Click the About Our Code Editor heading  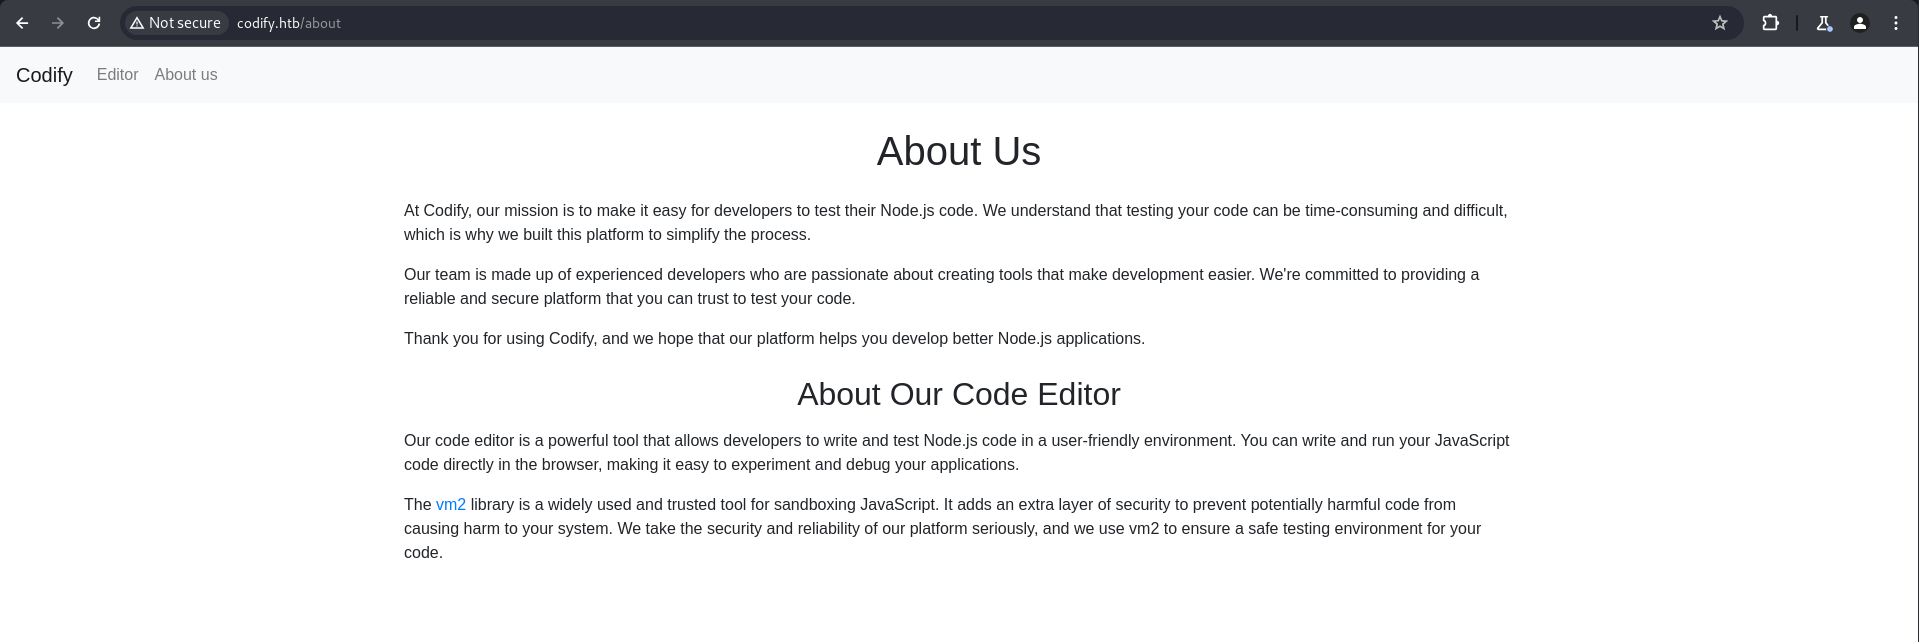click(x=958, y=394)
